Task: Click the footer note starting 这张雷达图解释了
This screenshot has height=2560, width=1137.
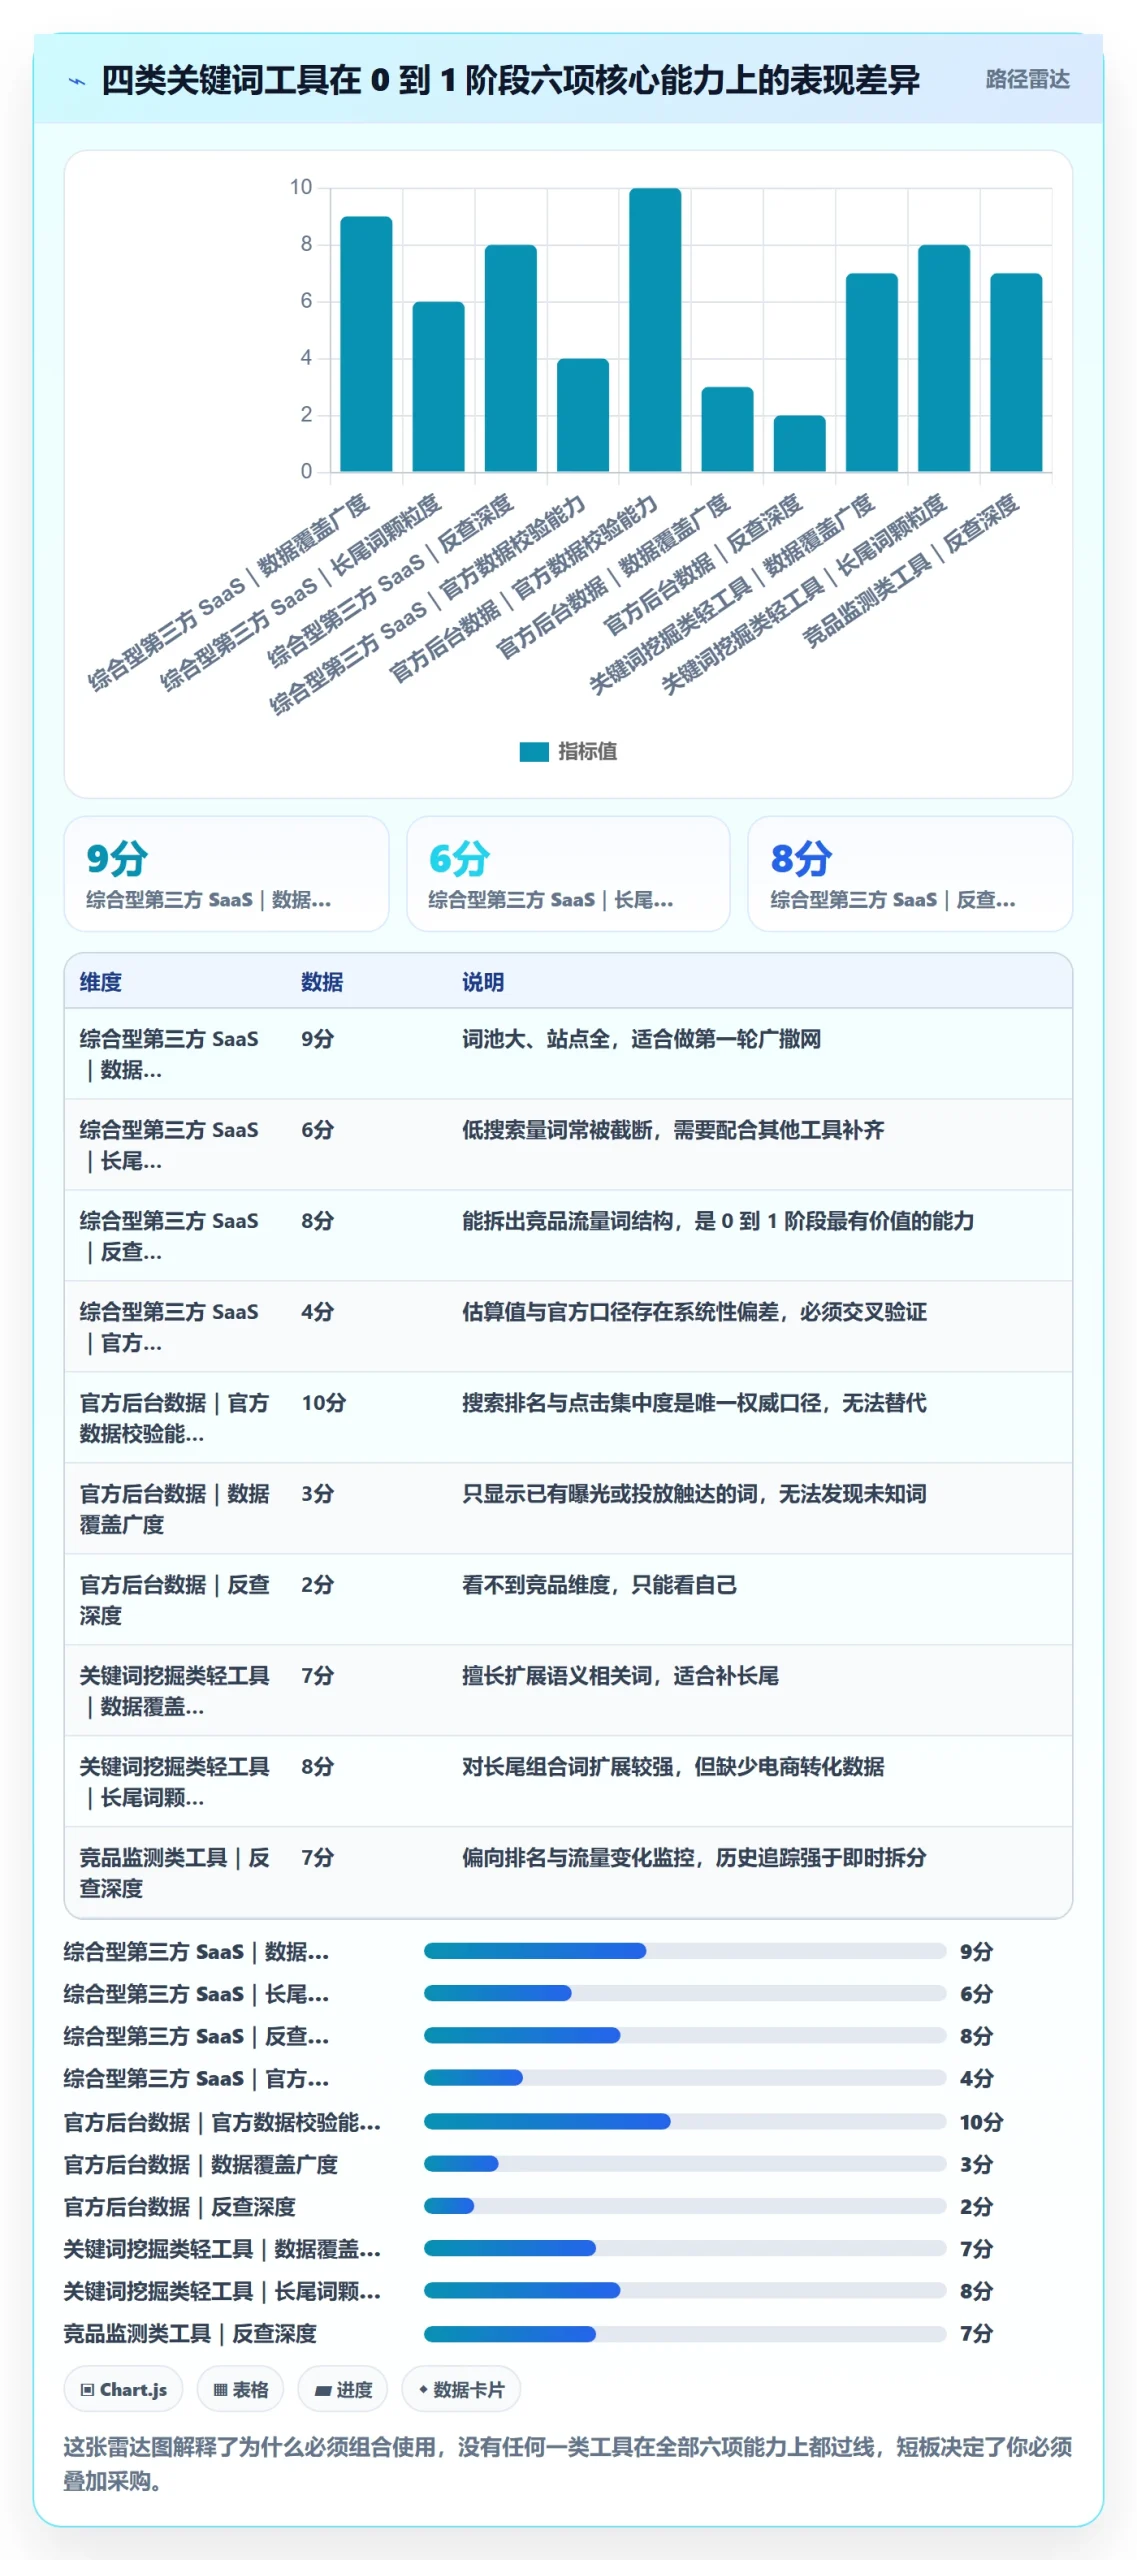Action: [x=568, y=2464]
